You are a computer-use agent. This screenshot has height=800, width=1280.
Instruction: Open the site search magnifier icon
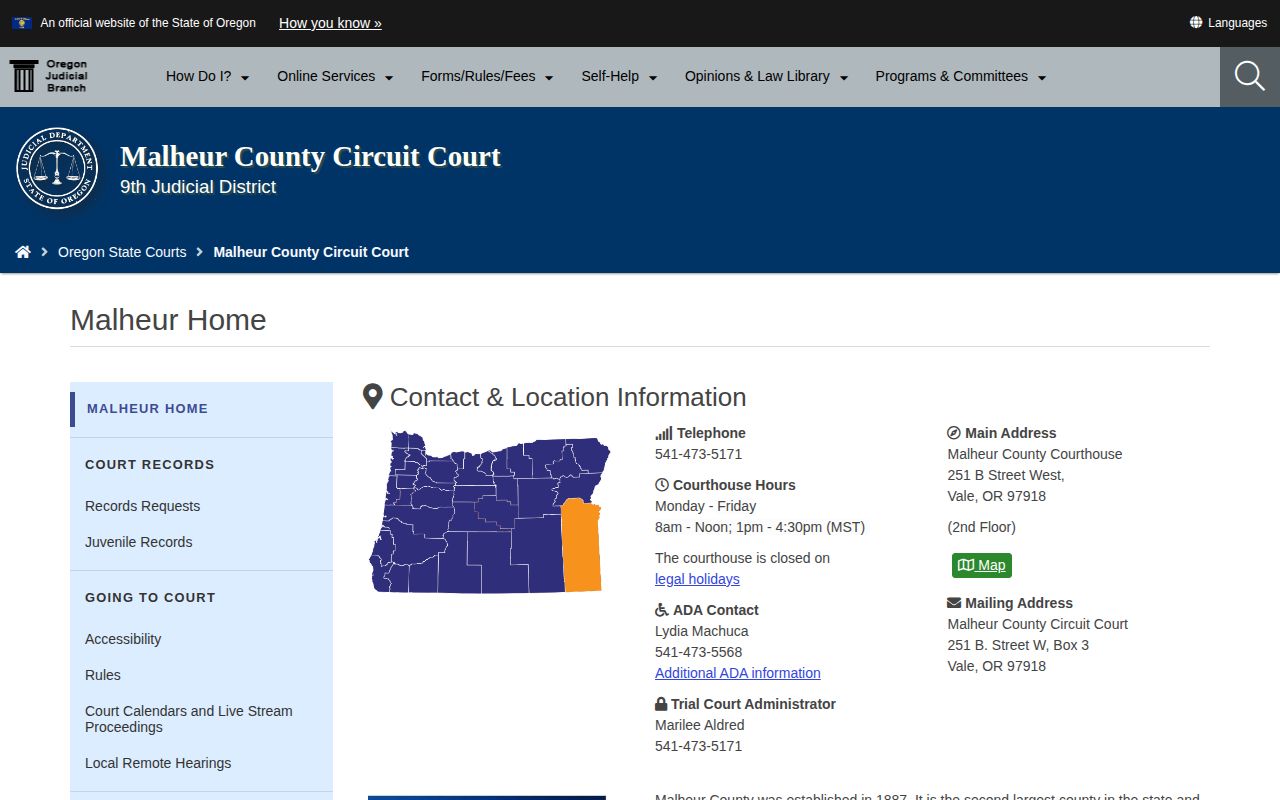click(x=1250, y=76)
